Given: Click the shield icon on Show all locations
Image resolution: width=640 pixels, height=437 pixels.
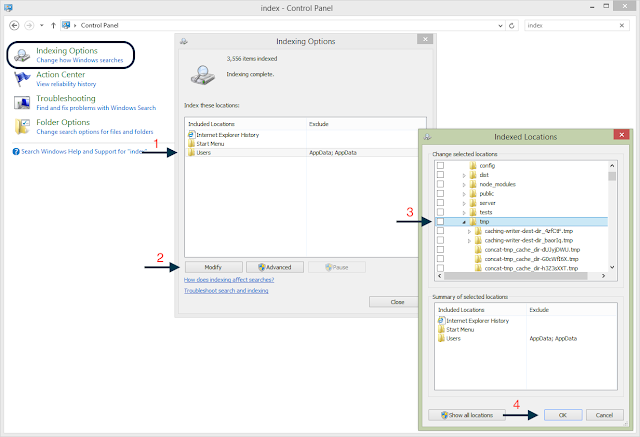Looking at the screenshot, I should [444, 415].
